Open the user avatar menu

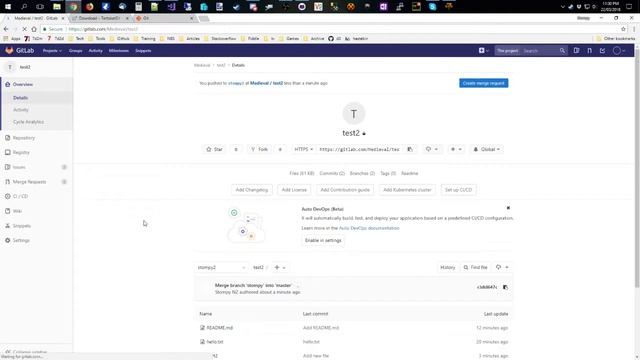(x=619, y=51)
